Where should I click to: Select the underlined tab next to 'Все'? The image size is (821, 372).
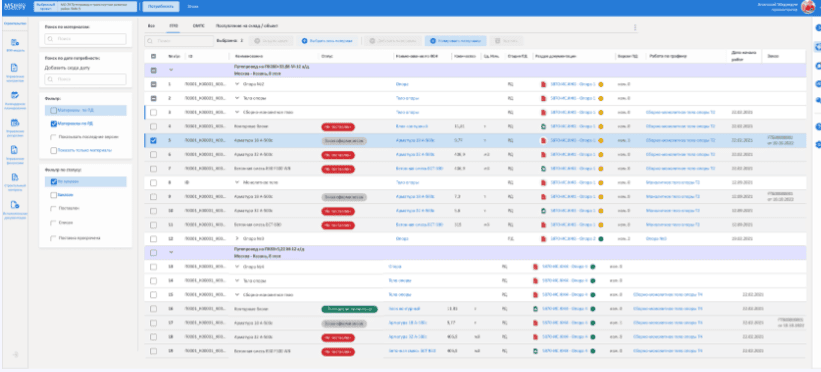pos(173,25)
